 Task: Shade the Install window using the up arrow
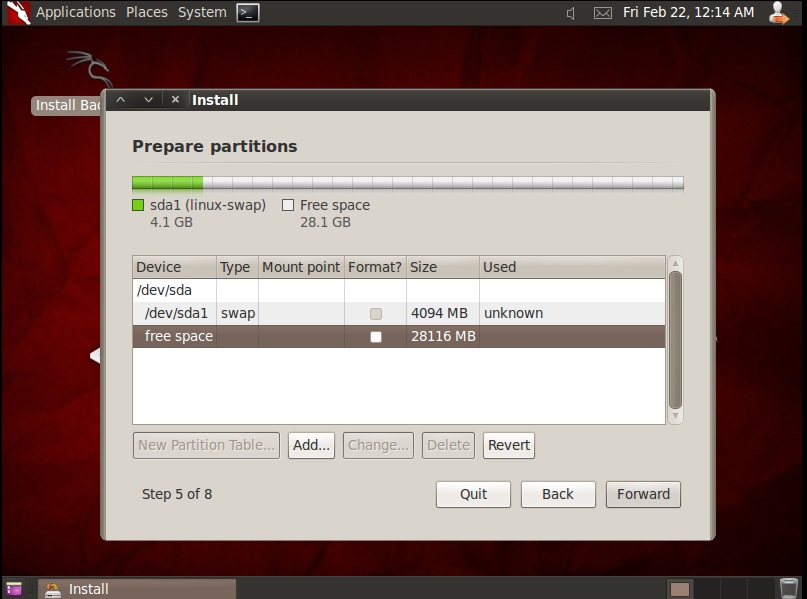(x=120, y=100)
